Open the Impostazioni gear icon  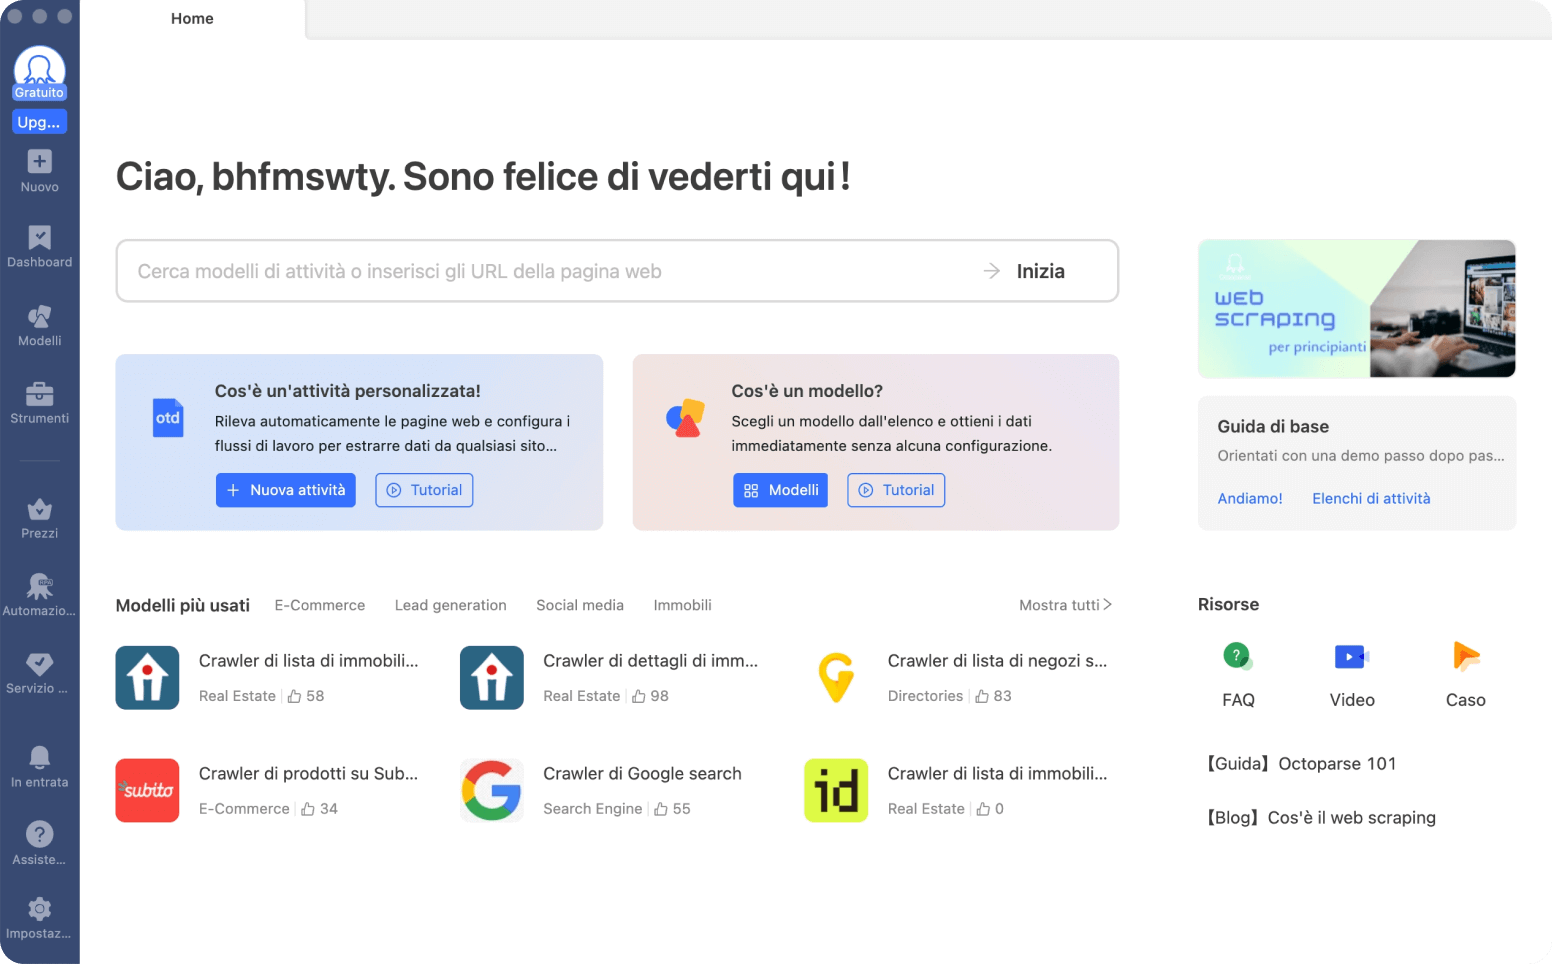(x=39, y=909)
